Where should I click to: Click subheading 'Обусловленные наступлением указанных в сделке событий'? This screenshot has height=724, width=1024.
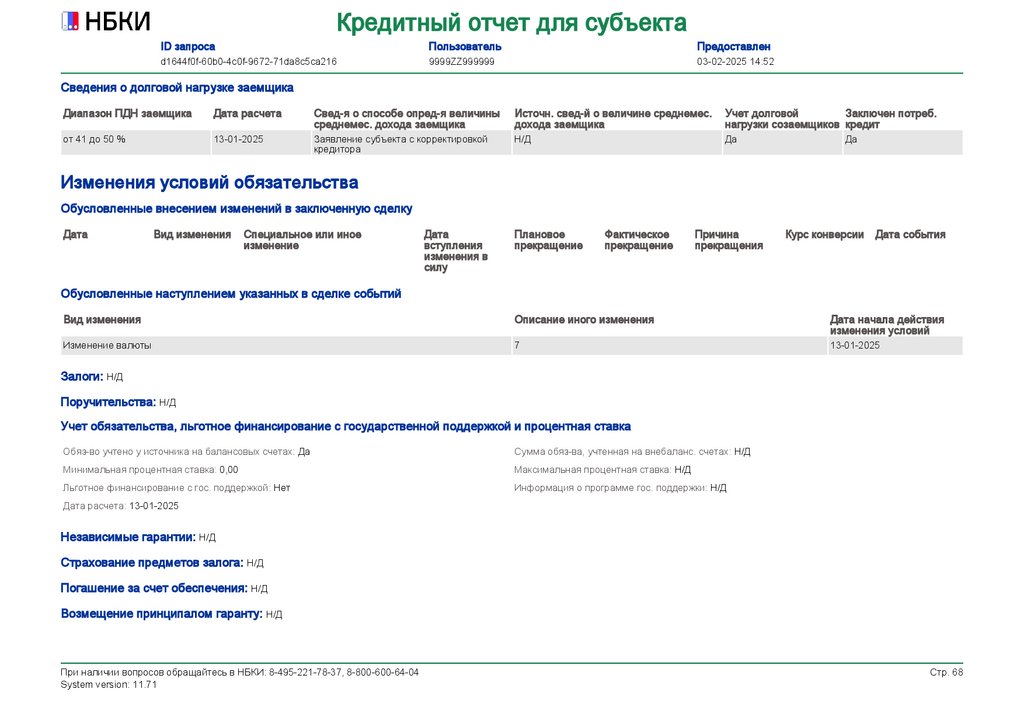click(231, 294)
